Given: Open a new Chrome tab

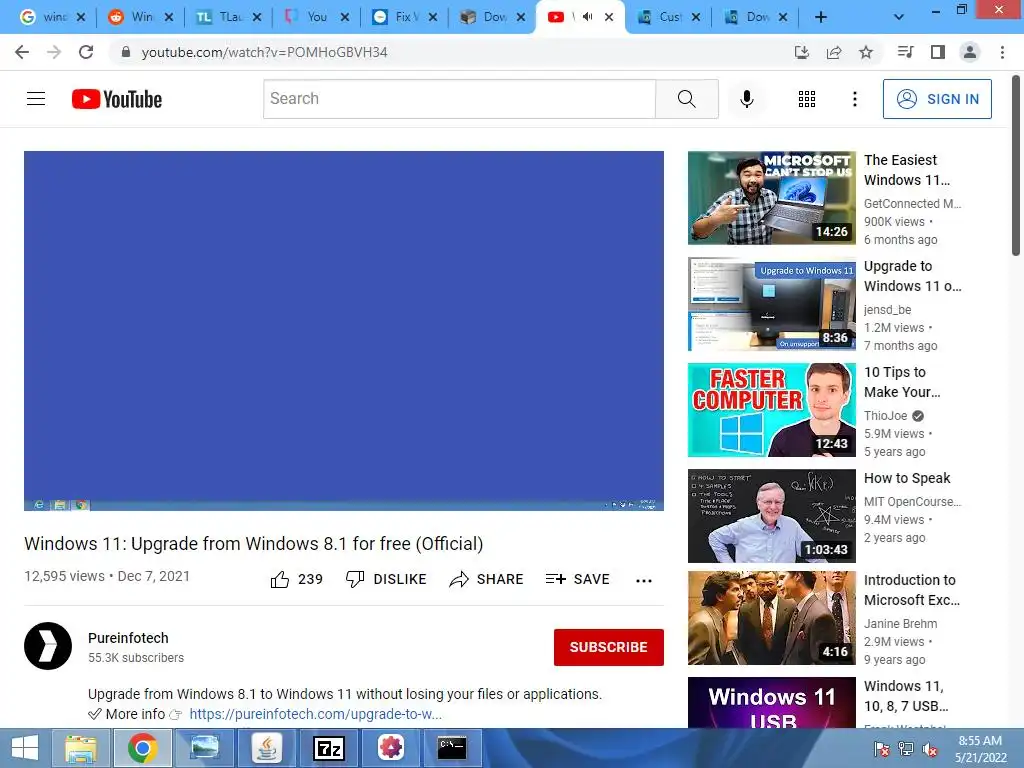Looking at the screenshot, I should pos(821,17).
